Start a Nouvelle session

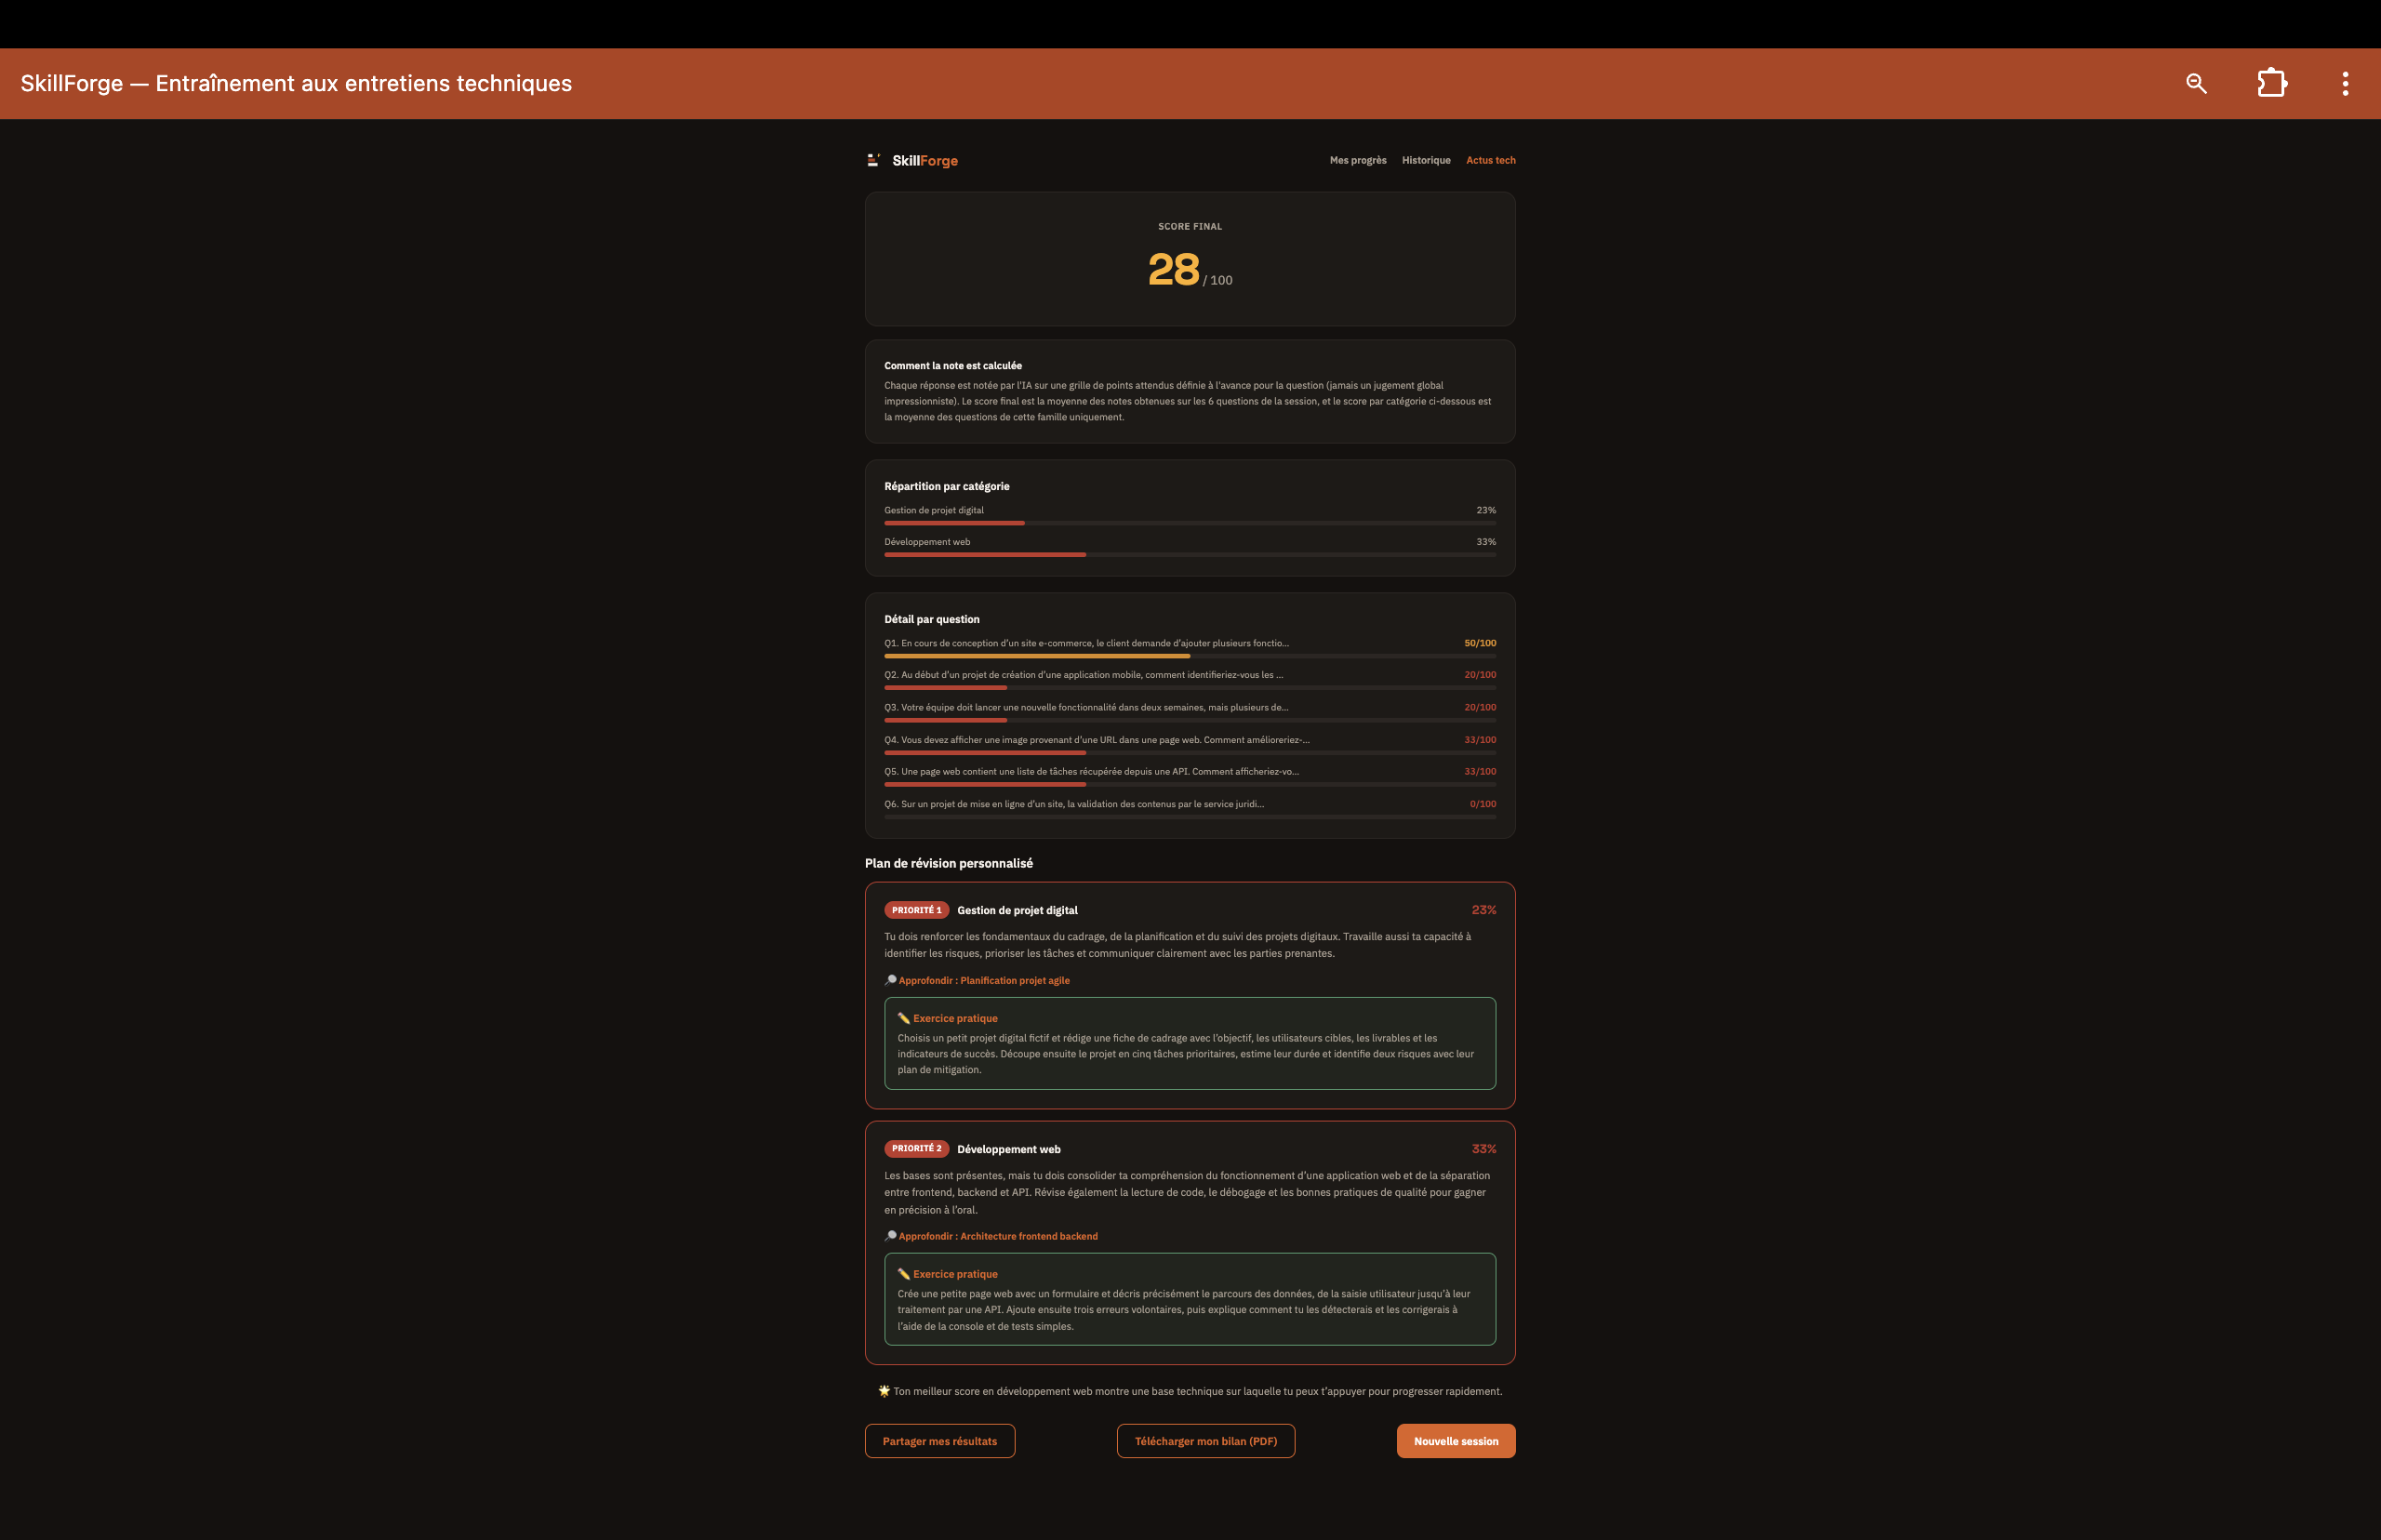click(1456, 1441)
